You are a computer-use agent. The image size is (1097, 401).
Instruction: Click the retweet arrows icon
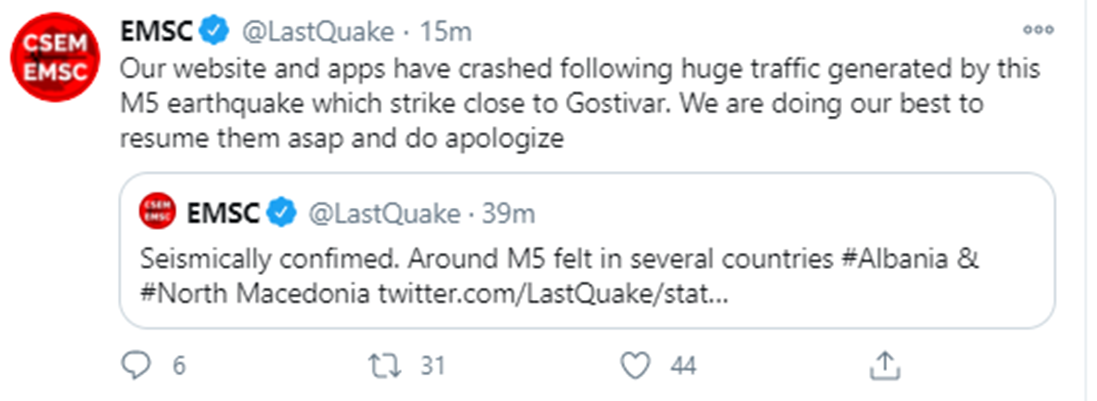pyautogui.click(x=387, y=365)
